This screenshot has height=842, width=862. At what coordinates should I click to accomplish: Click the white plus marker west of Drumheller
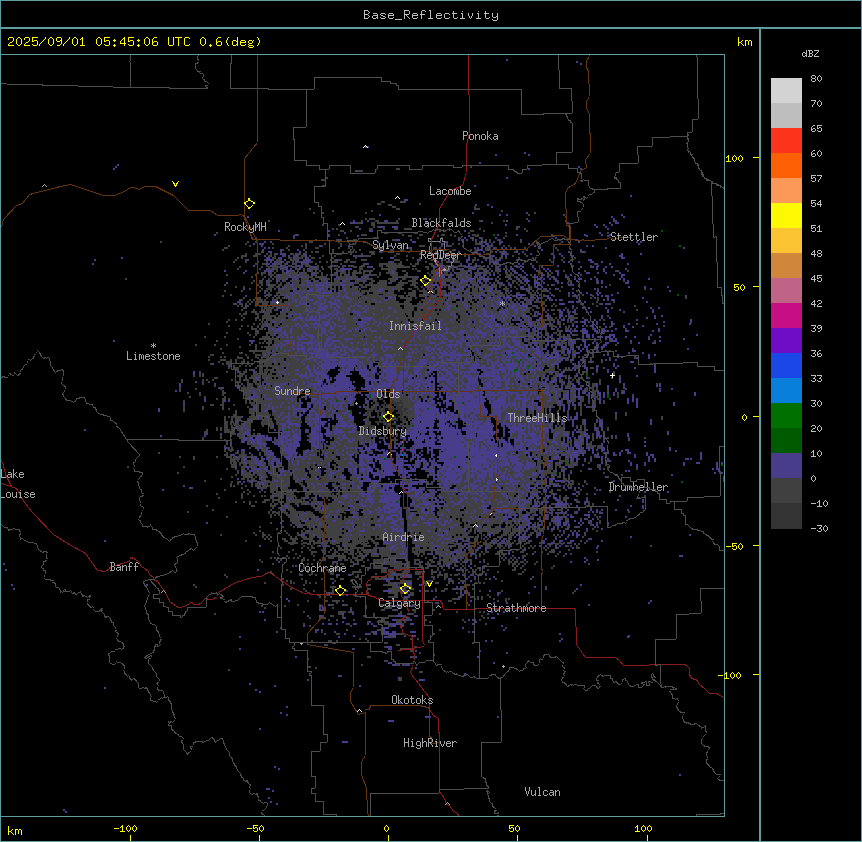[612, 375]
